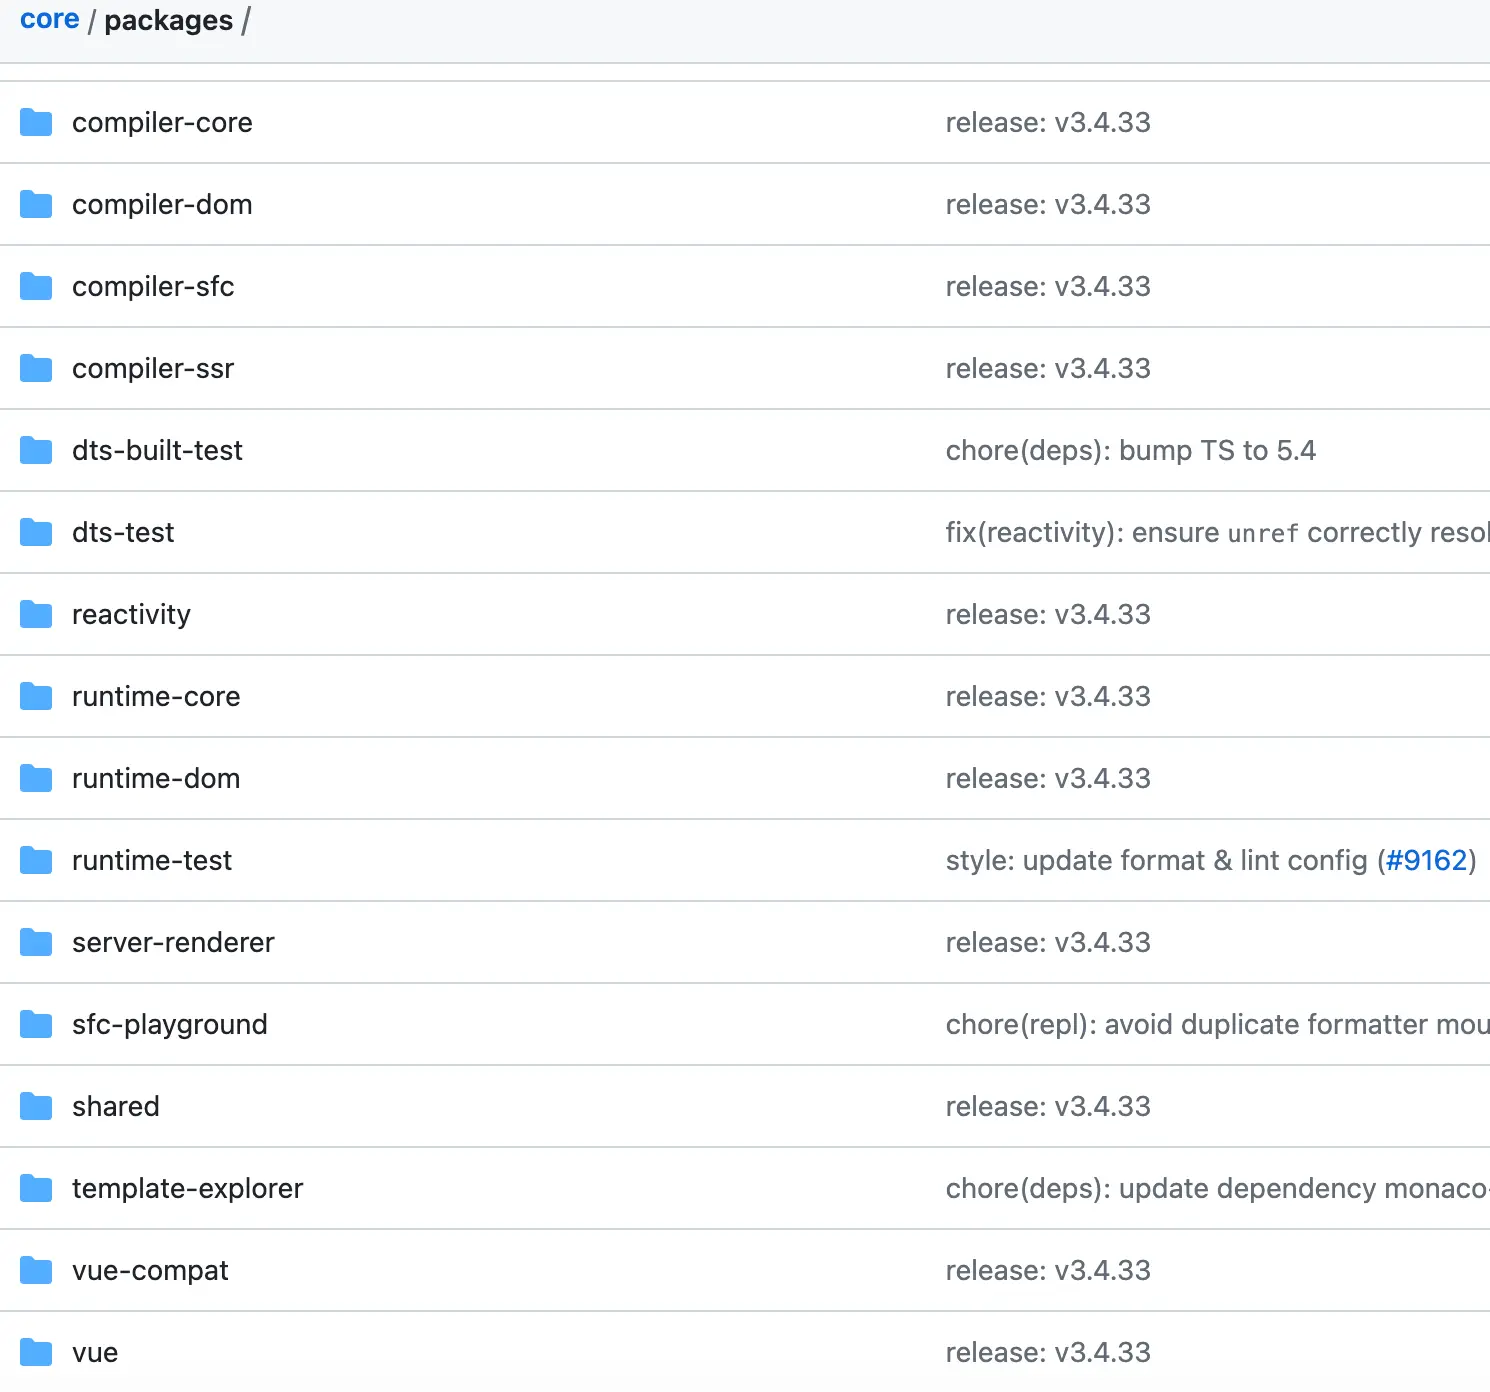
Task: Open the compiler-ssr directory link
Action: pyautogui.click(x=153, y=368)
